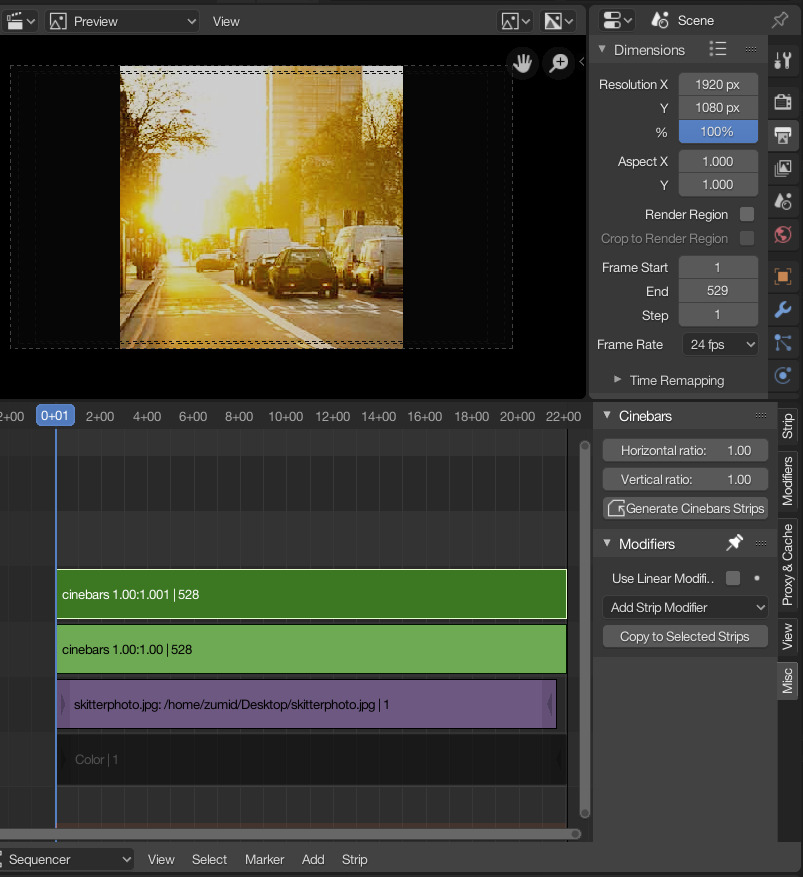
Task: Click Generate Cinebars Strips button
Action: pos(685,508)
